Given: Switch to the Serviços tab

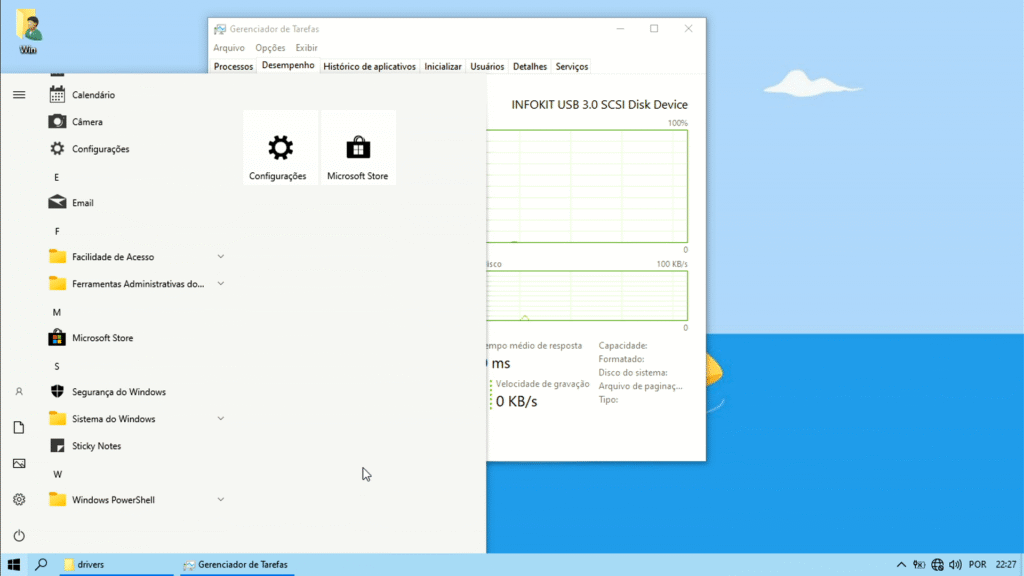Looking at the screenshot, I should pyautogui.click(x=572, y=67).
